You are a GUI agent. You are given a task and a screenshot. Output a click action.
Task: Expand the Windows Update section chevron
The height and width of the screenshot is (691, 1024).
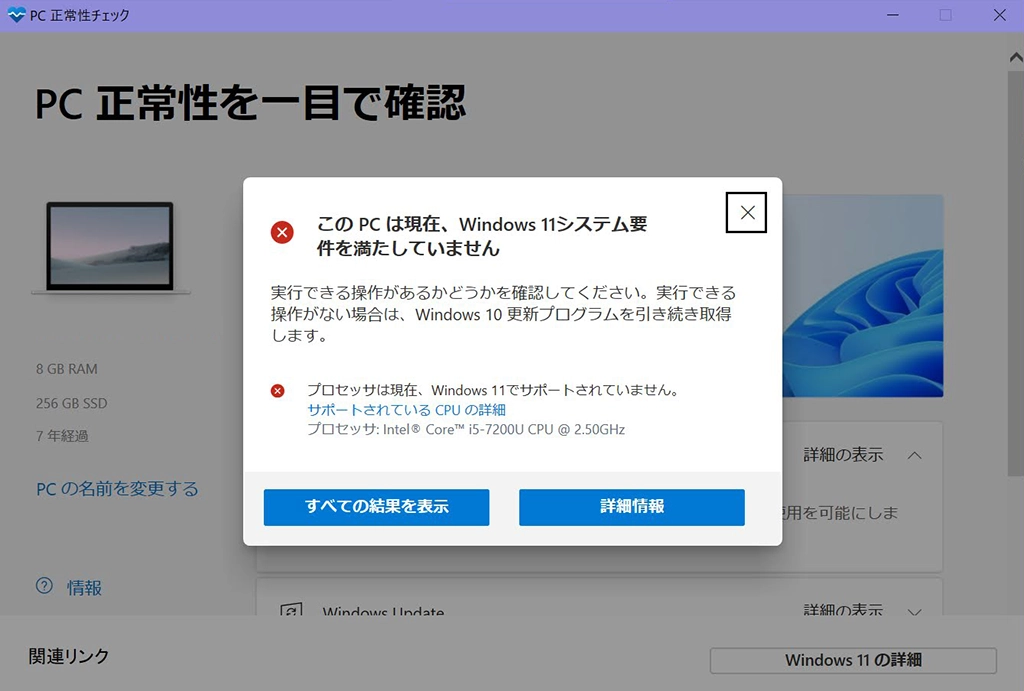914,611
